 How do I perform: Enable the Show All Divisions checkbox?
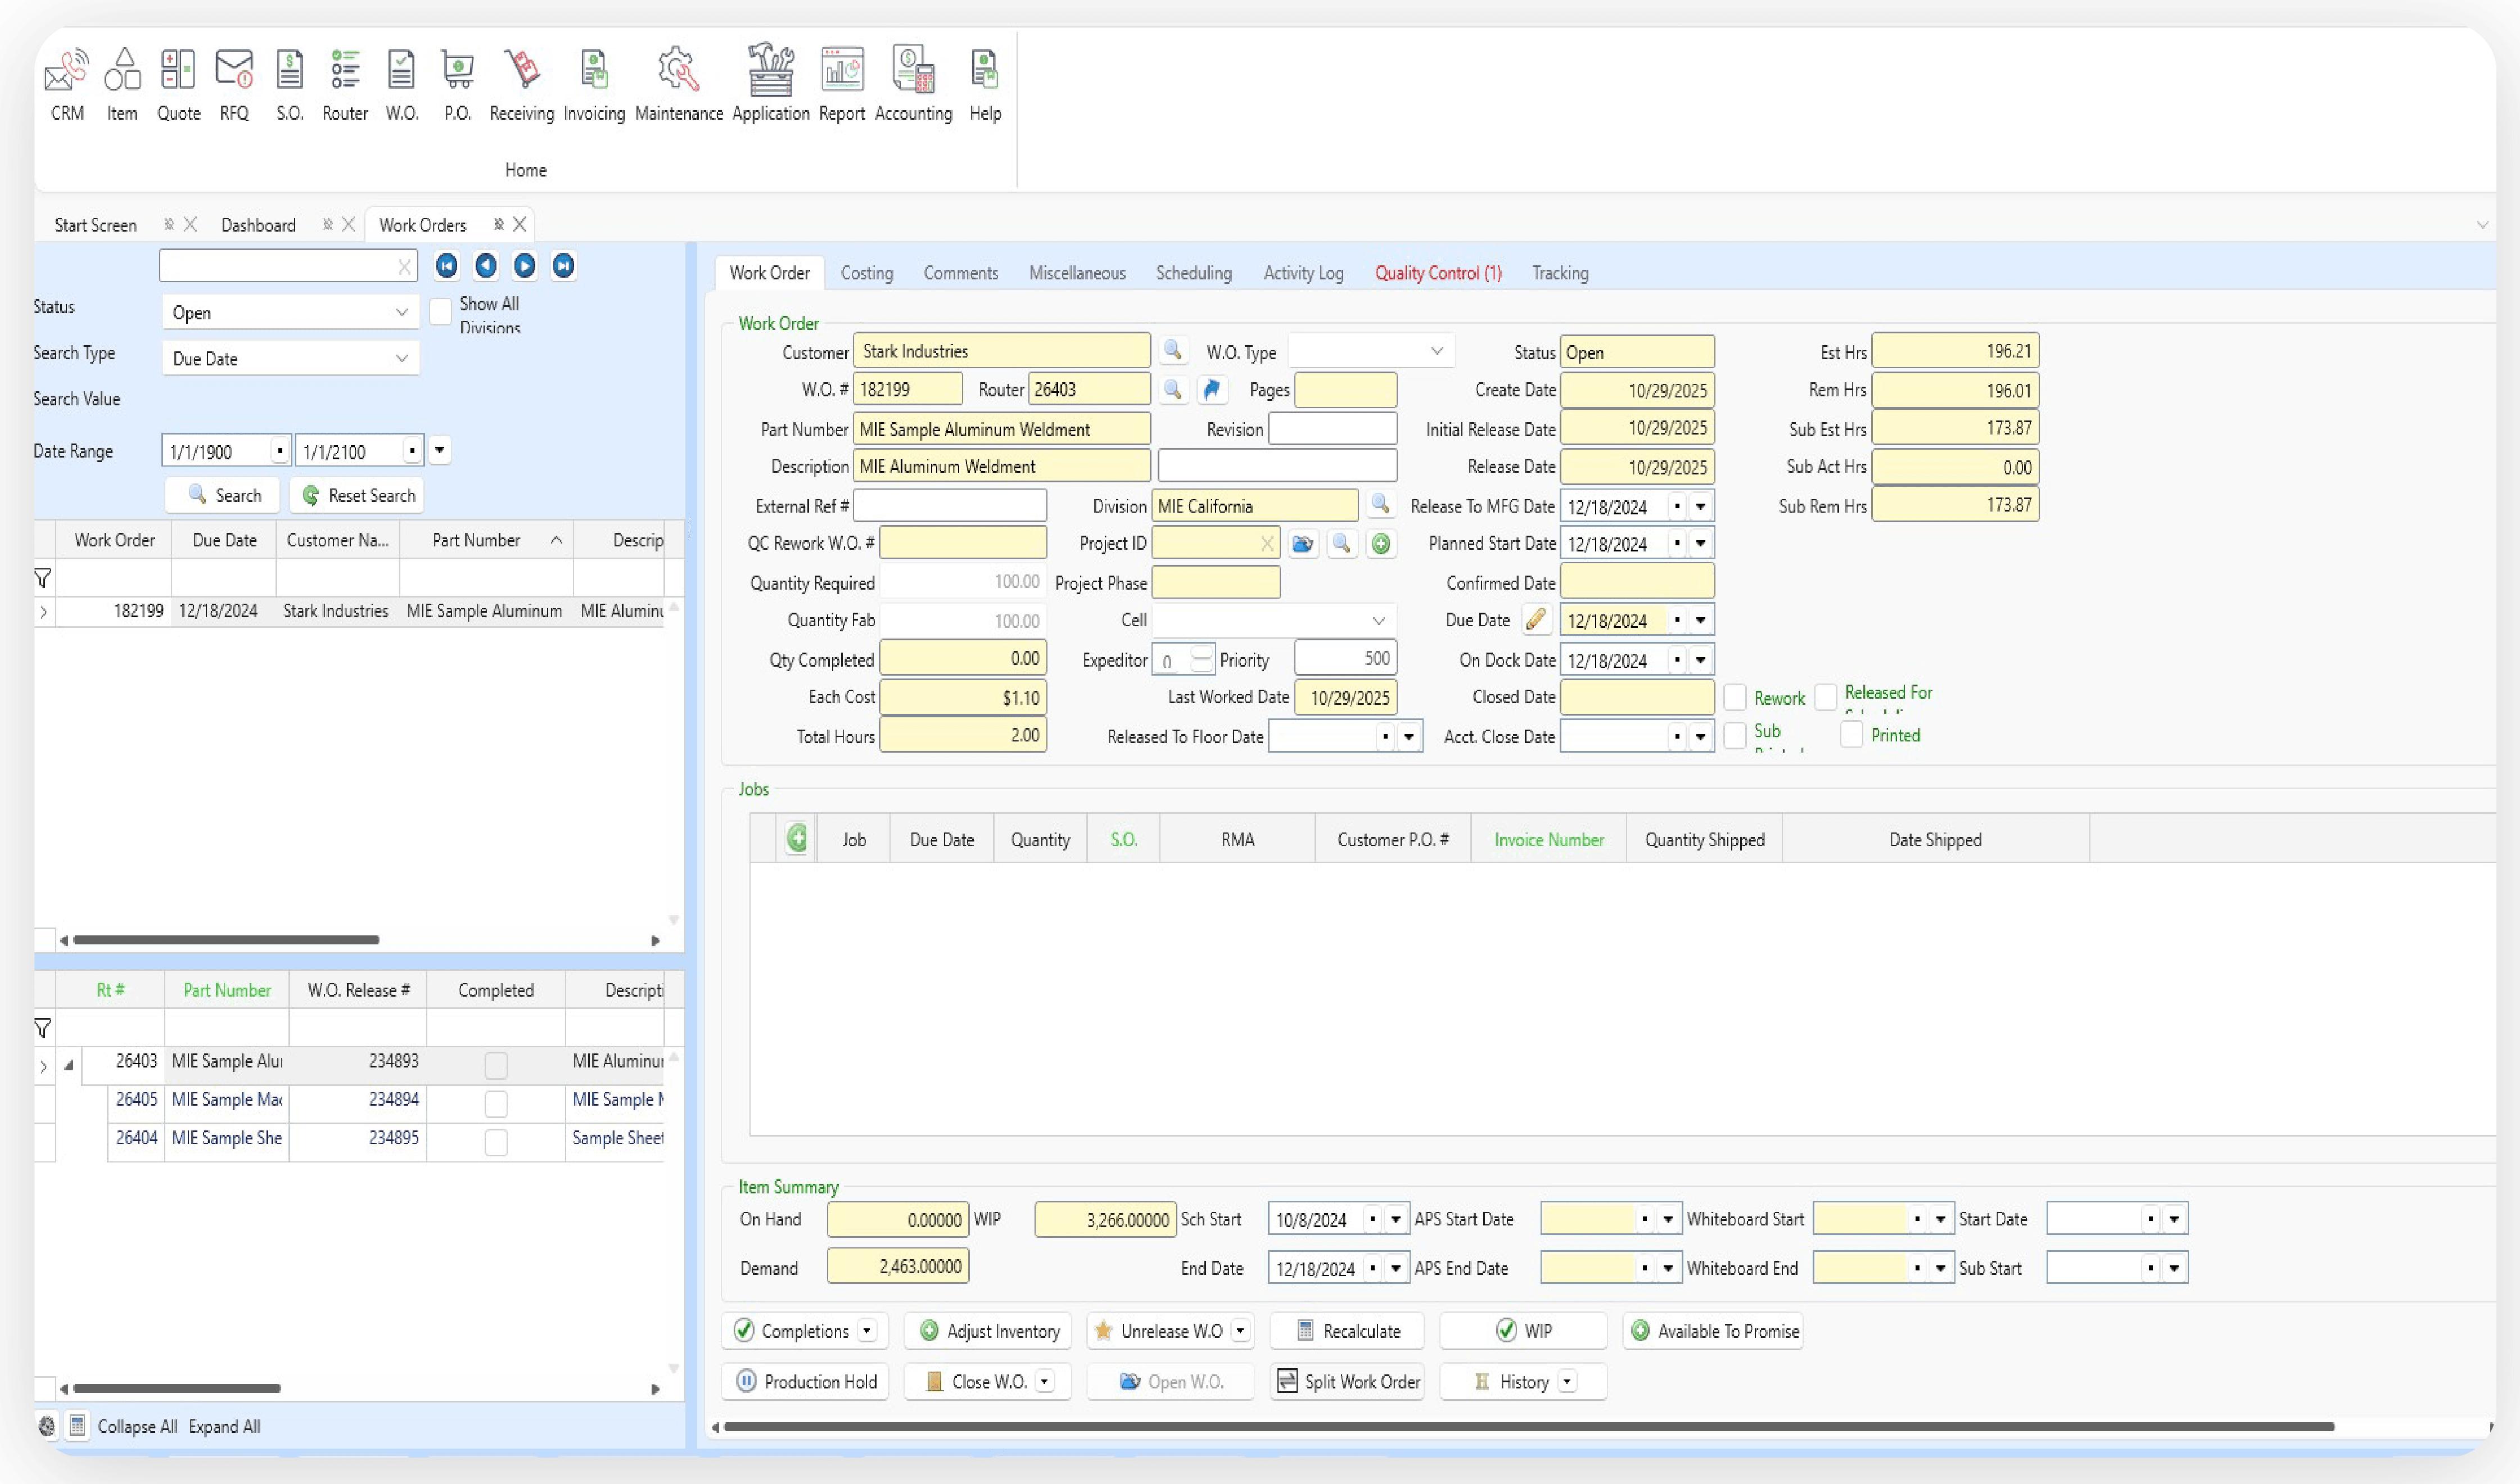click(x=440, y=312)
